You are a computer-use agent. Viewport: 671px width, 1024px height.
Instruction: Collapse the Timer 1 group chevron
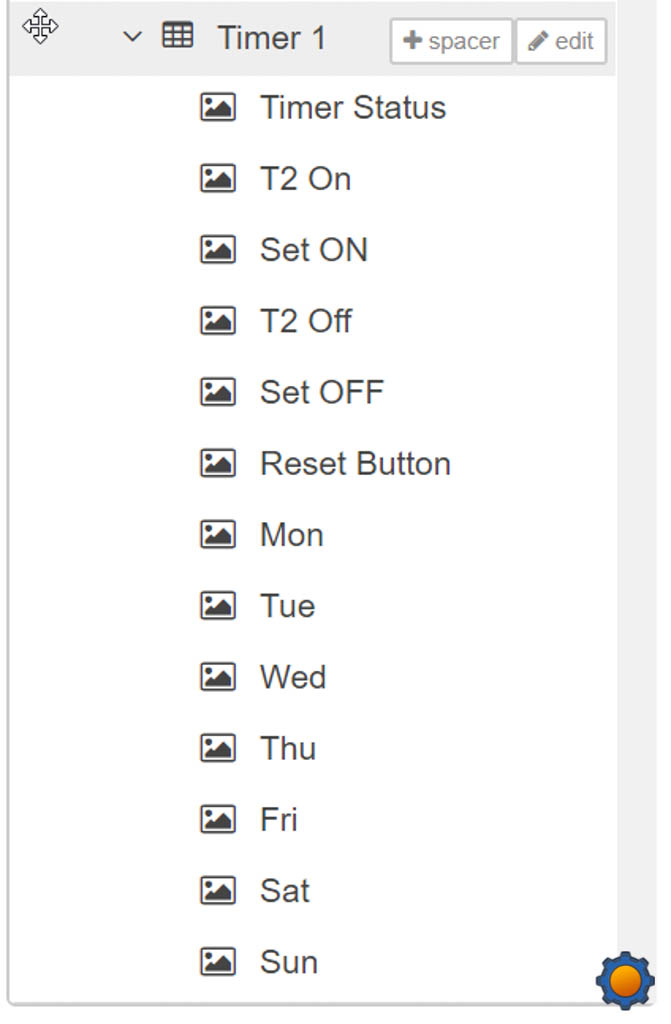pyautogui.click(x=133, y=37)
